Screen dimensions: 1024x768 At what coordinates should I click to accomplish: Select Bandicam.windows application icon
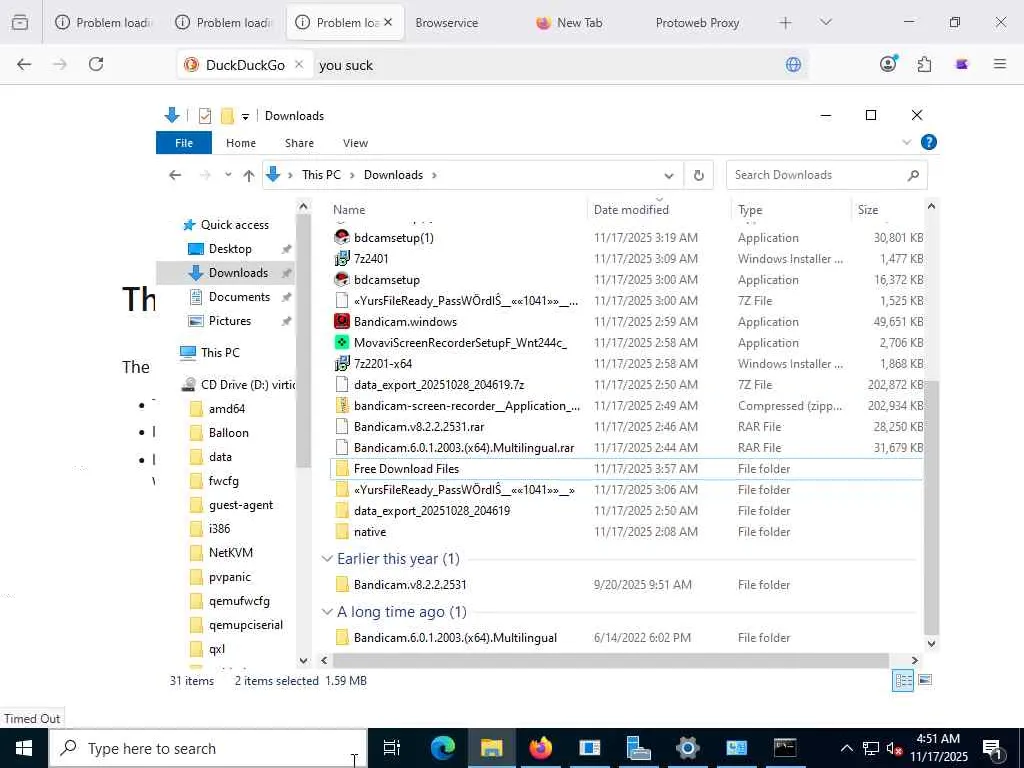[x=342, y=321]
